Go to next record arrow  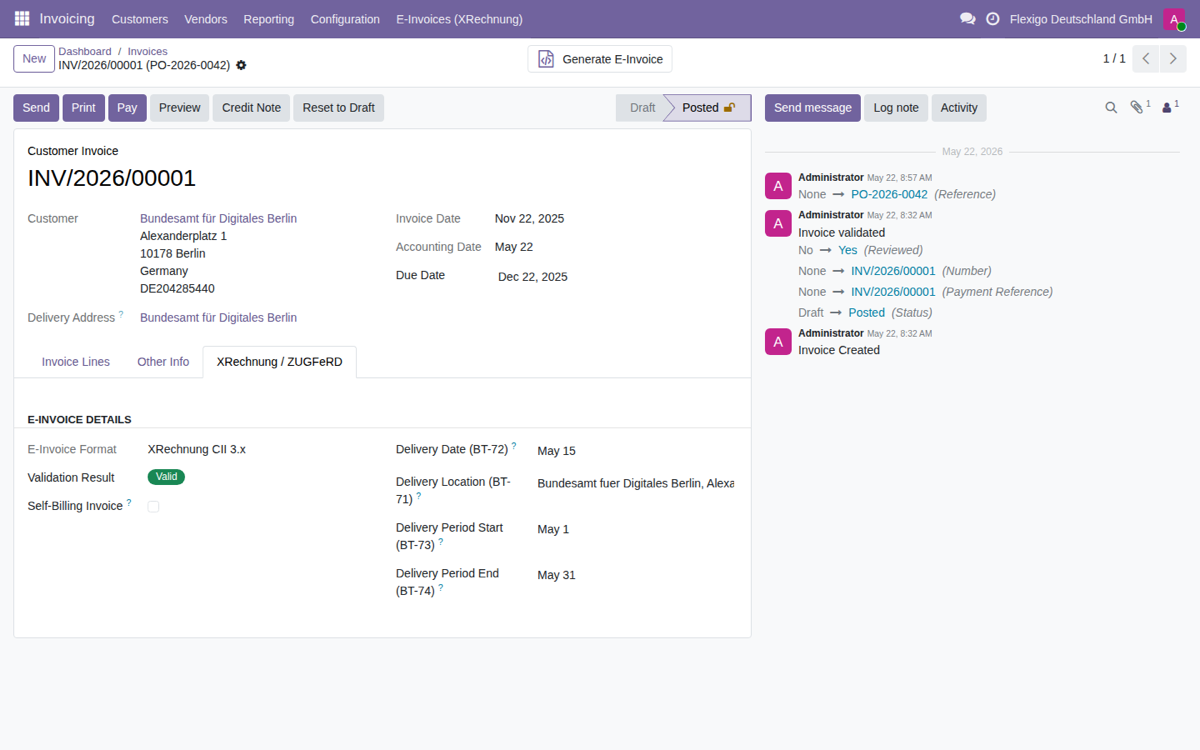coord(1174,59)
